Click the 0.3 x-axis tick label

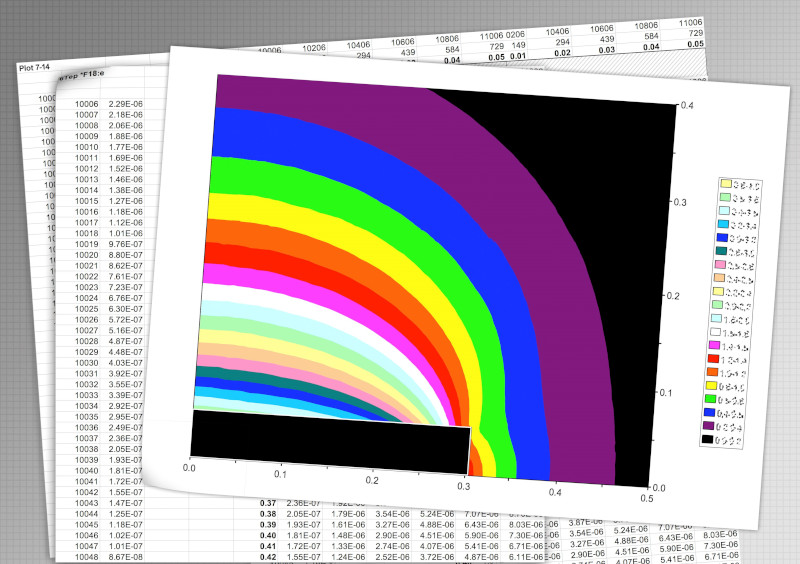(x=464, y=485)
